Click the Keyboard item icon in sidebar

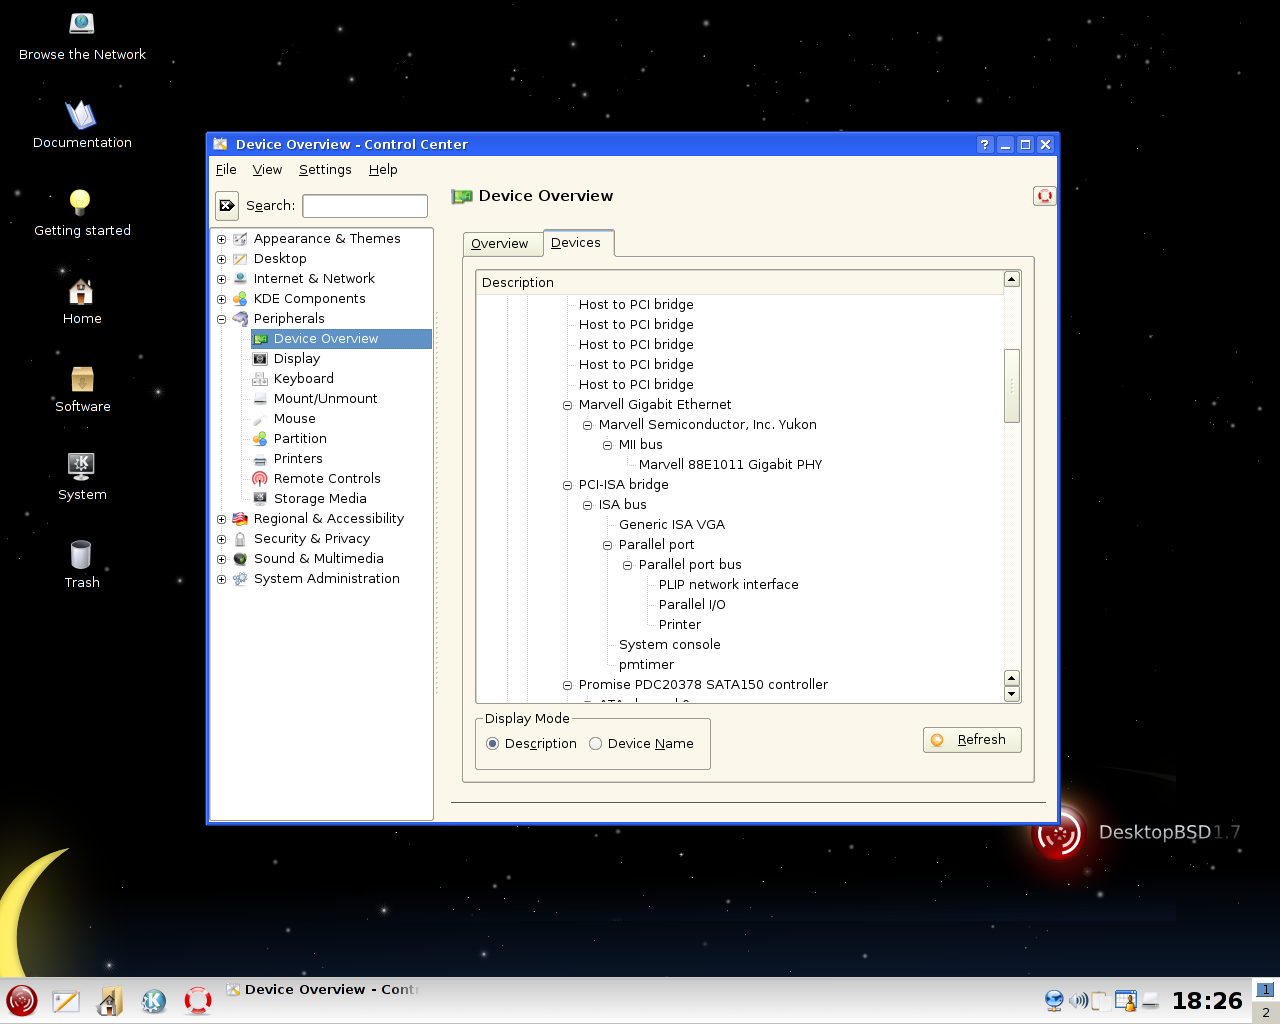tap(260, 379)
